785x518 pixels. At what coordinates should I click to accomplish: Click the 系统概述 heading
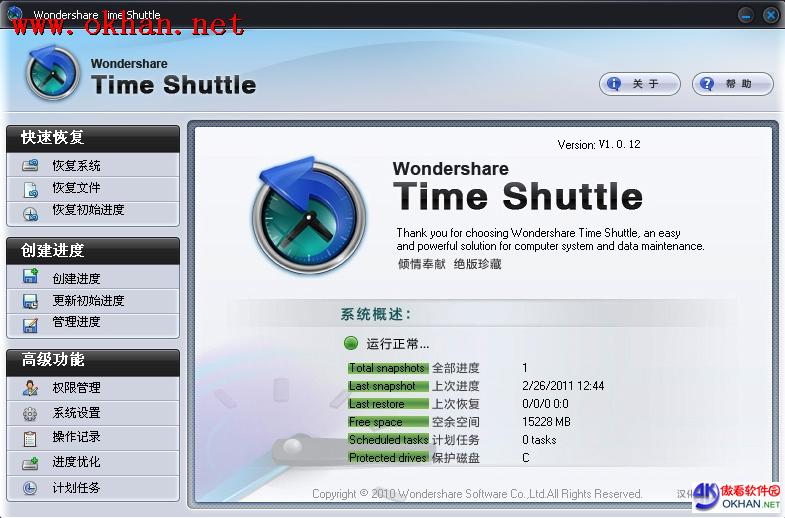(375, 314)
